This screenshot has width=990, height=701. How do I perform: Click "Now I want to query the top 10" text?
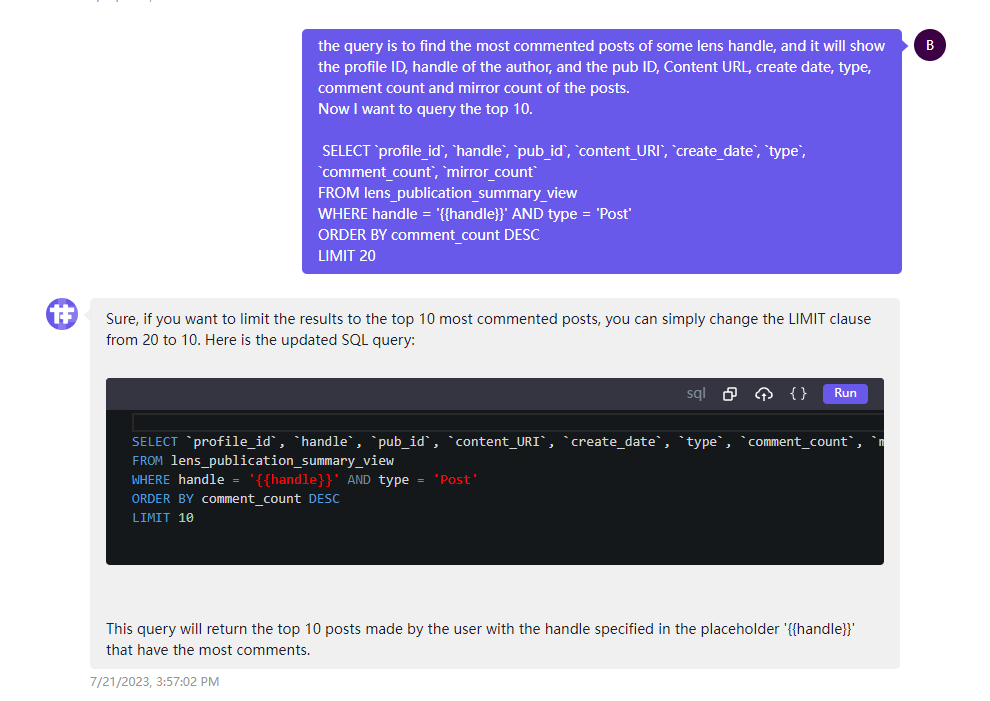(425, 109)
